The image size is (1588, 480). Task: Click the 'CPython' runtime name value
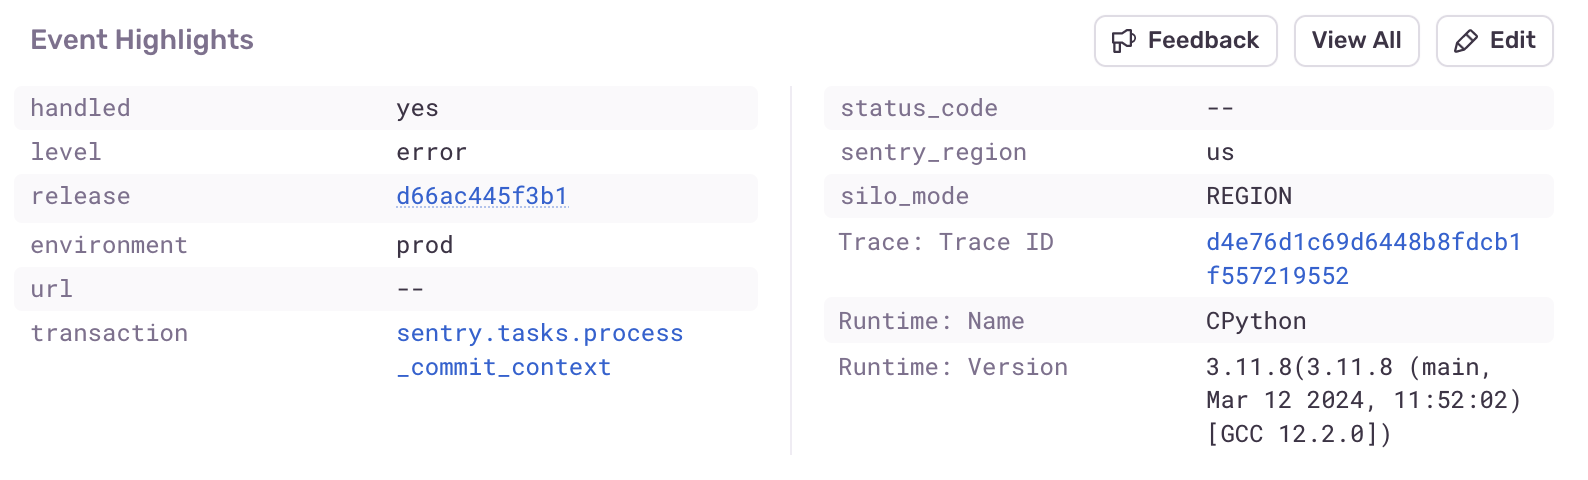pos(1256,321)
